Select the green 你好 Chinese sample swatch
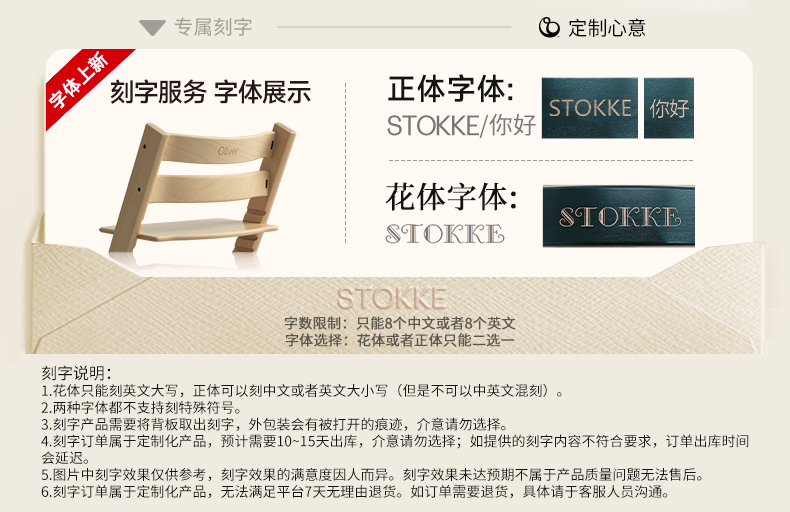Image resolution: width=790 pixels, height=512 pixels. (x=669, y=108)
